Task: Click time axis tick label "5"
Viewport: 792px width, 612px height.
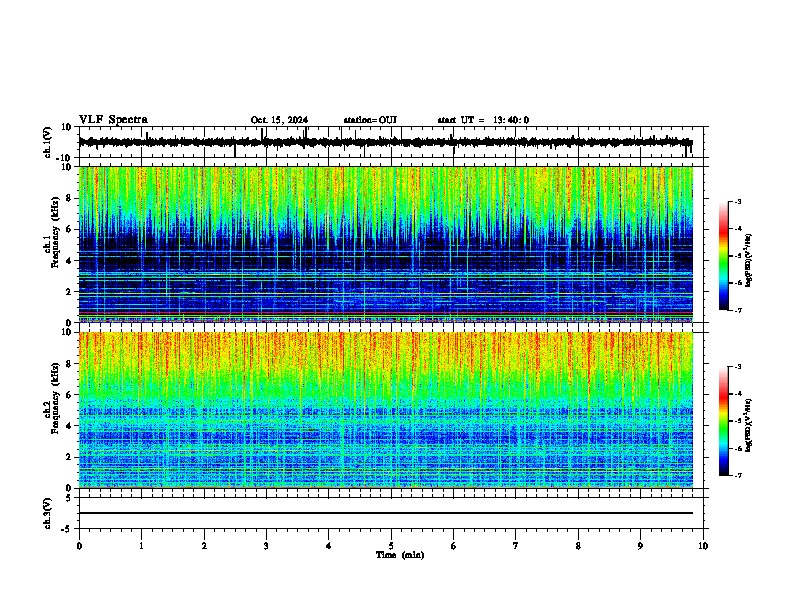Action: pyautogui.click(x=391, y=546)
